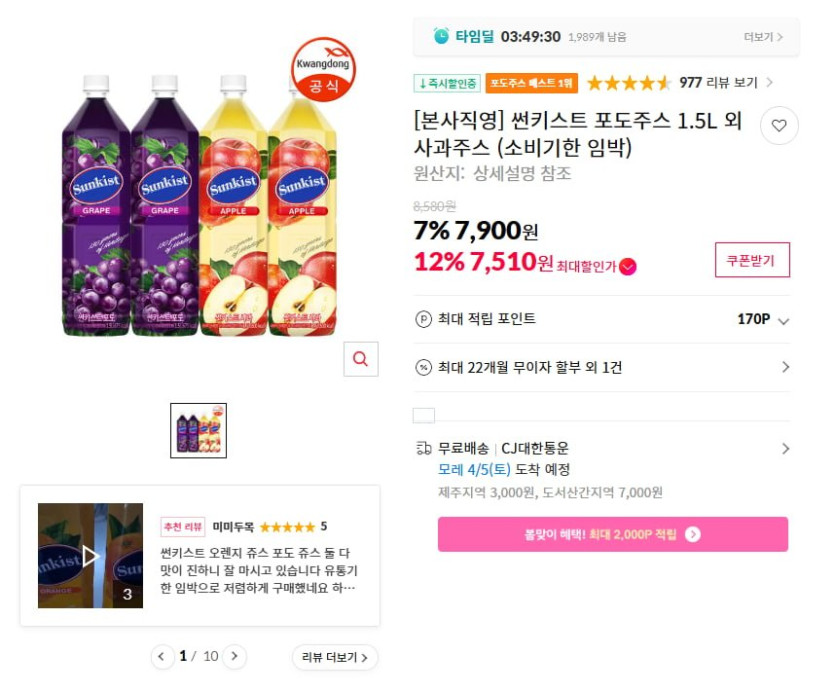835x691 pixels.
Task: Click the heart wishlist icon
Action: (779, 127)
